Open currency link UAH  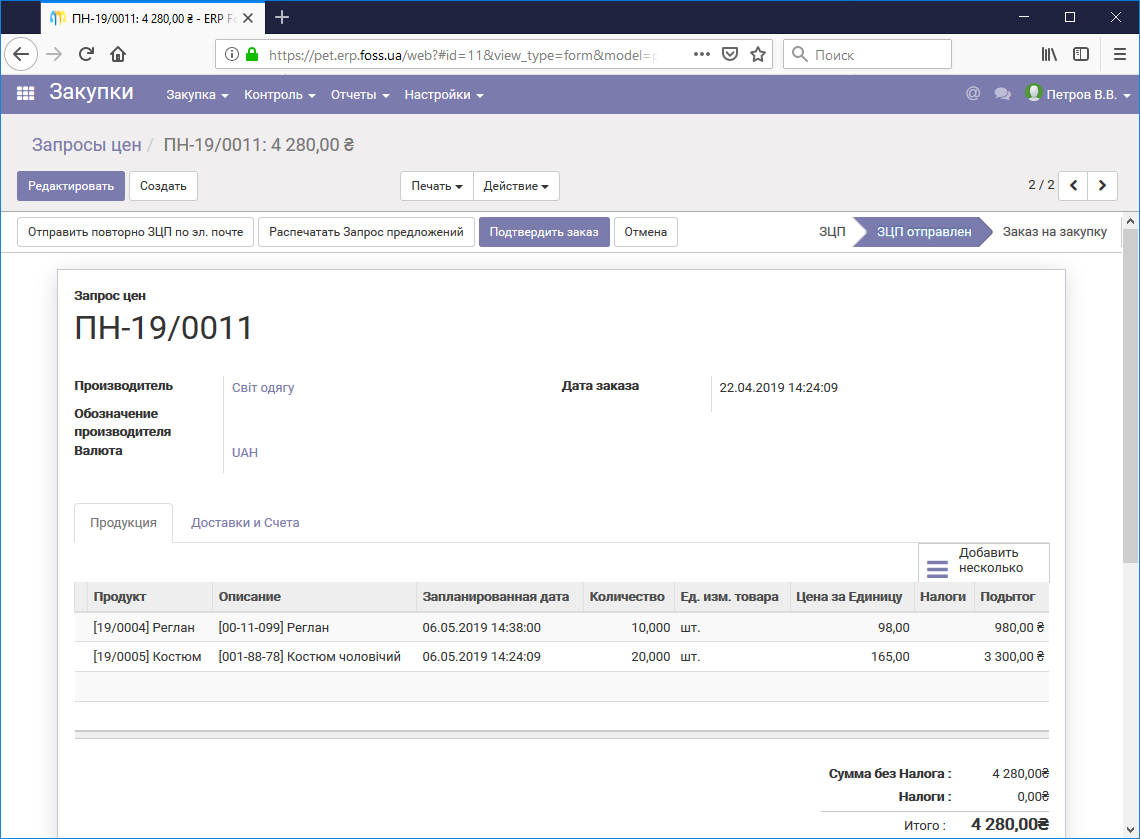(245, 452)
